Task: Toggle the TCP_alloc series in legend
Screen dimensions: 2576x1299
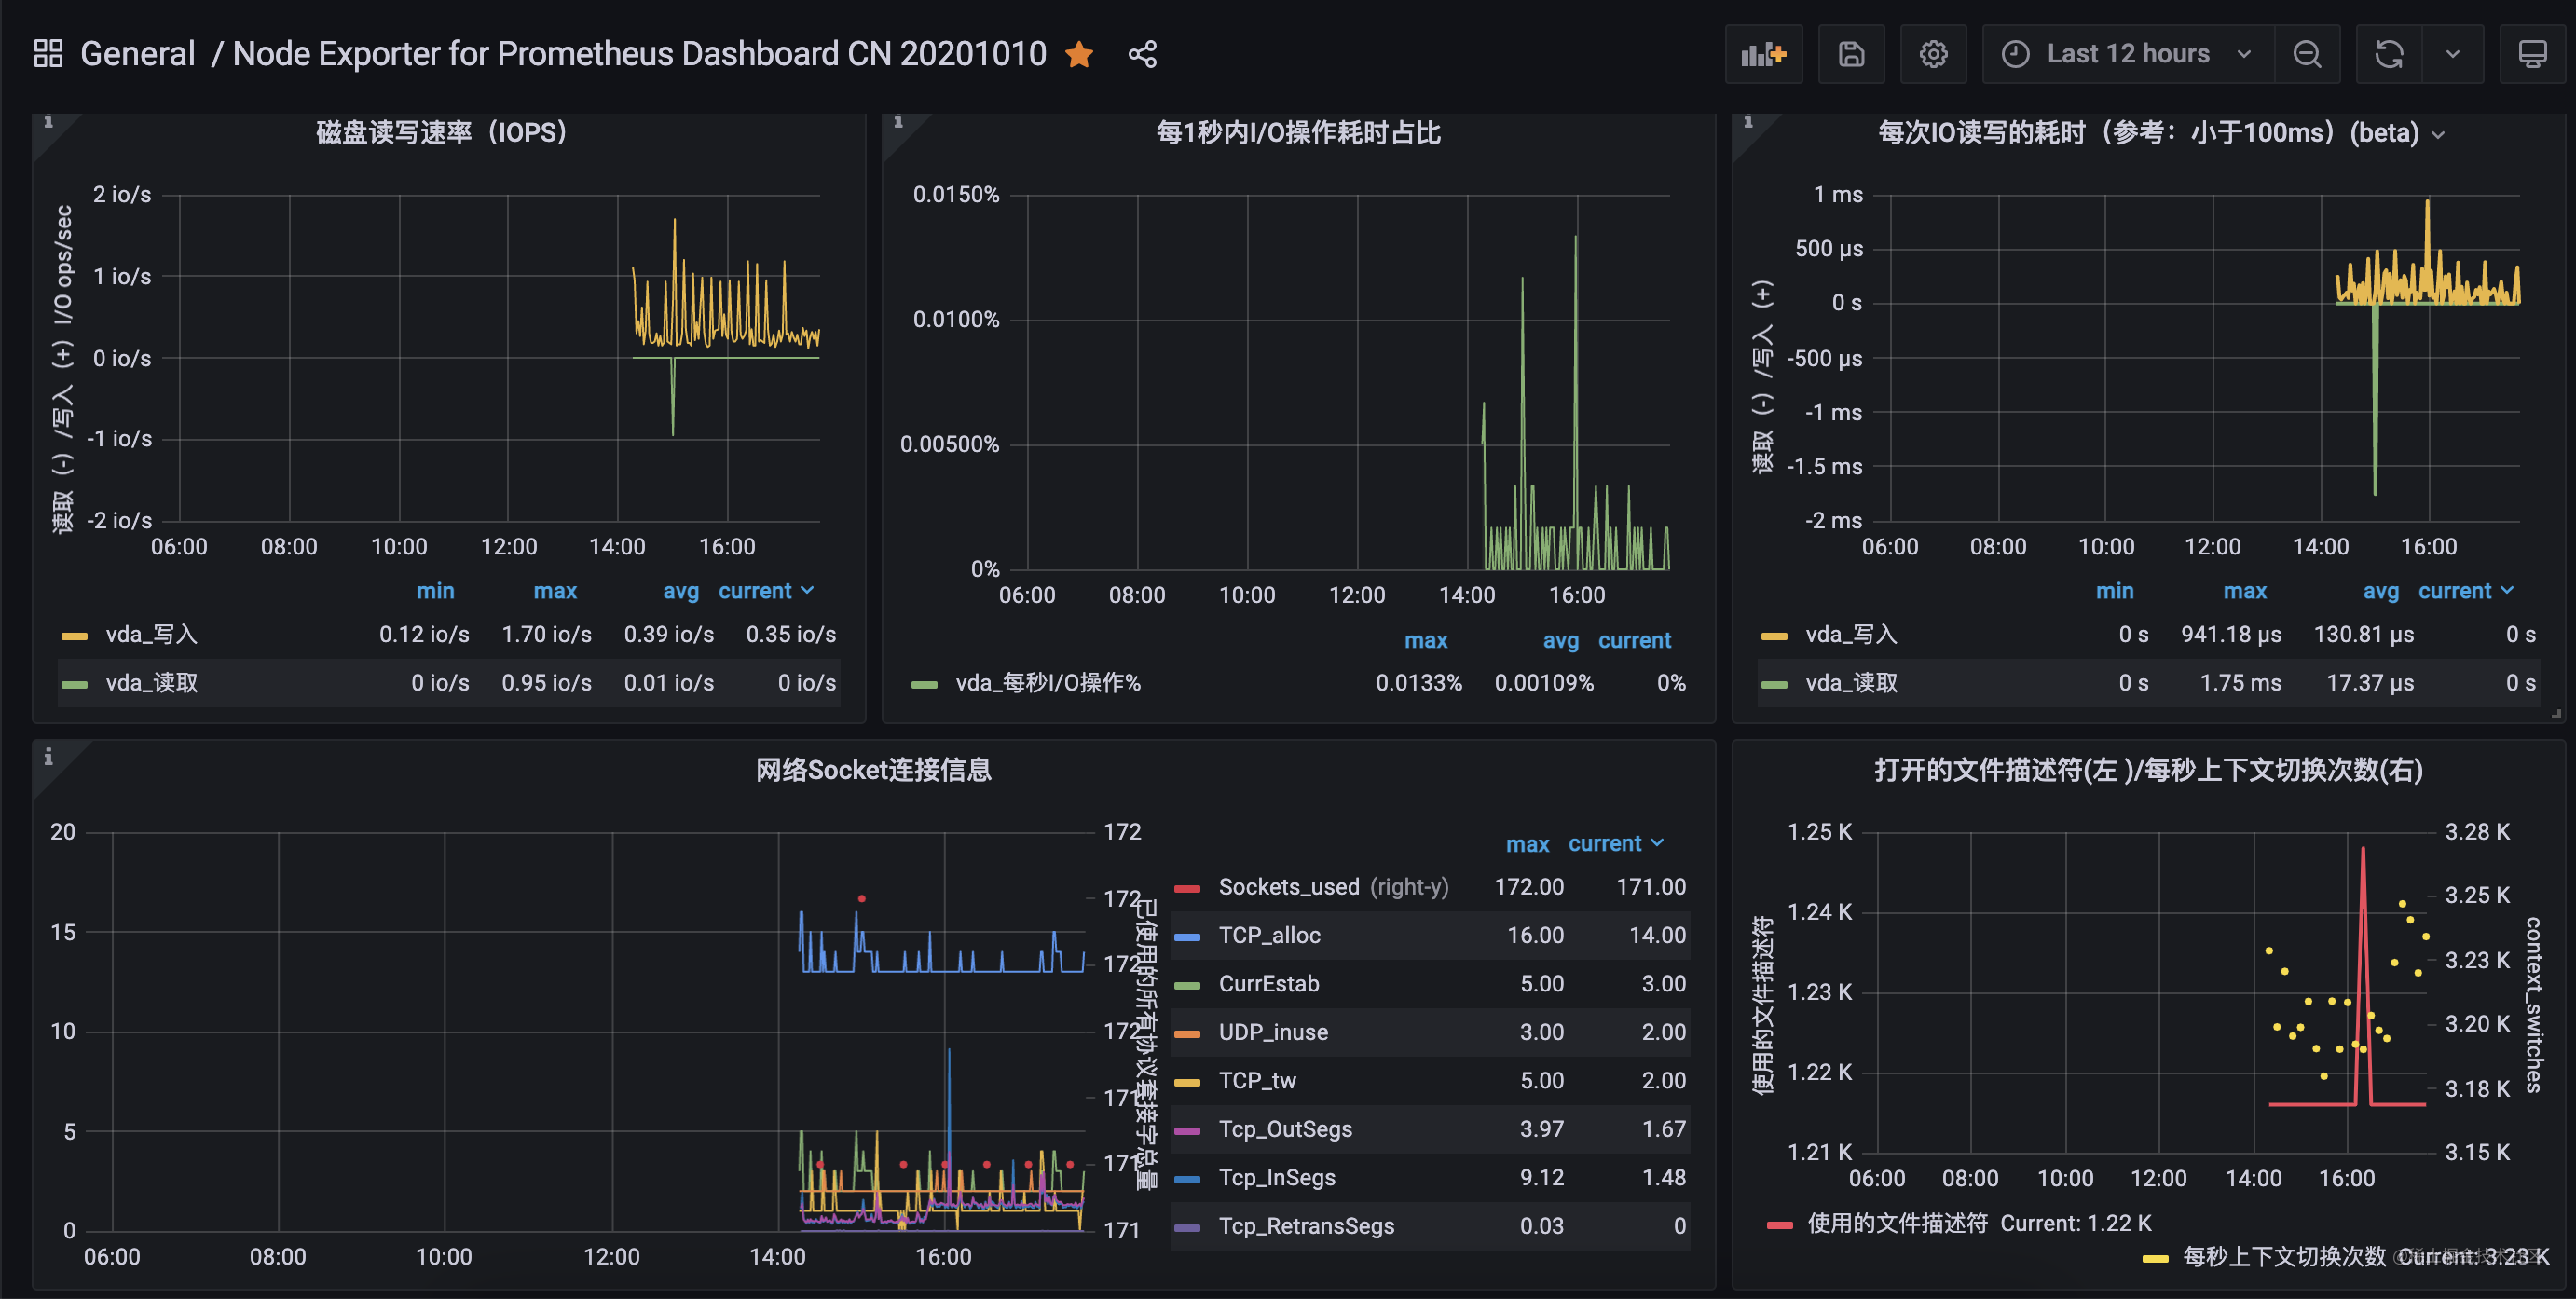Action: click(x=1269, y=935)
